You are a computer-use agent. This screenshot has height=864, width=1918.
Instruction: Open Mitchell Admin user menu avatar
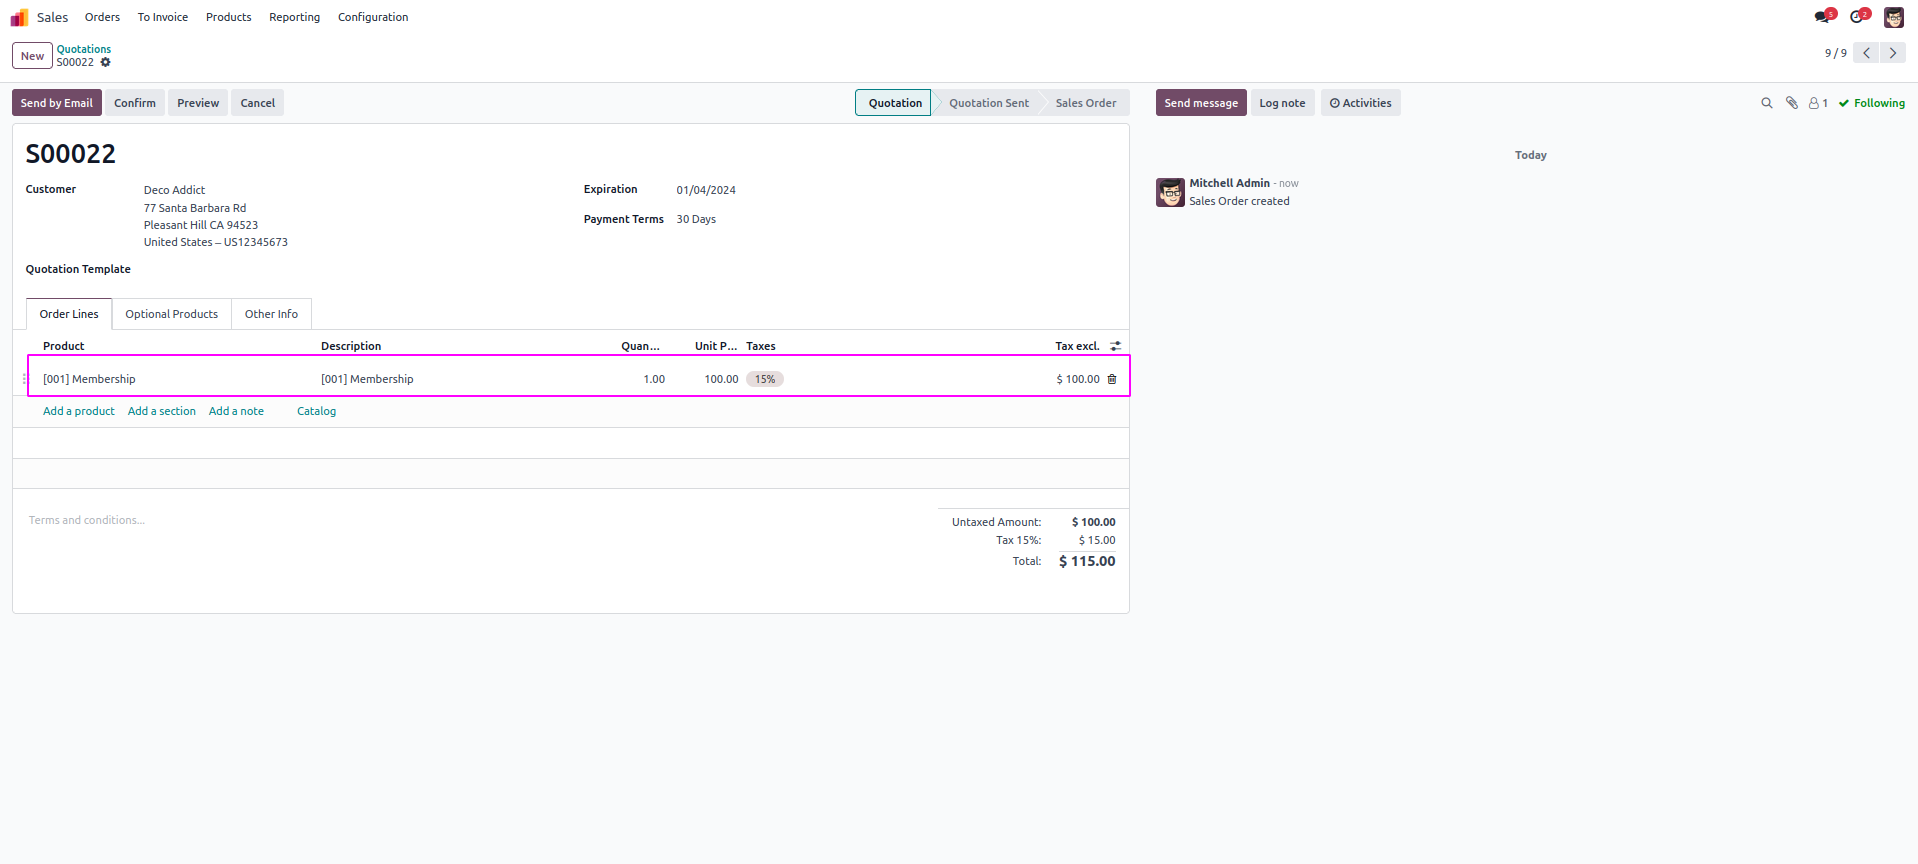(x=1894, y=17)
